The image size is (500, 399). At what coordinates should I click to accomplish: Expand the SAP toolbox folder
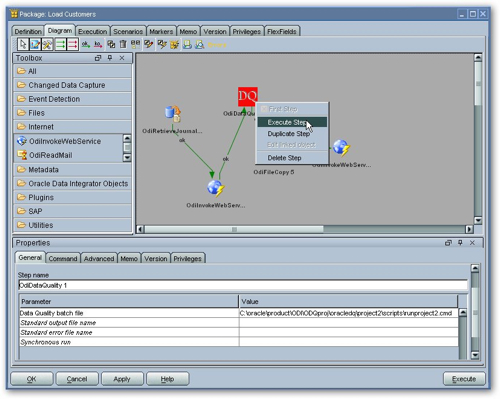(x=72, y=211)
